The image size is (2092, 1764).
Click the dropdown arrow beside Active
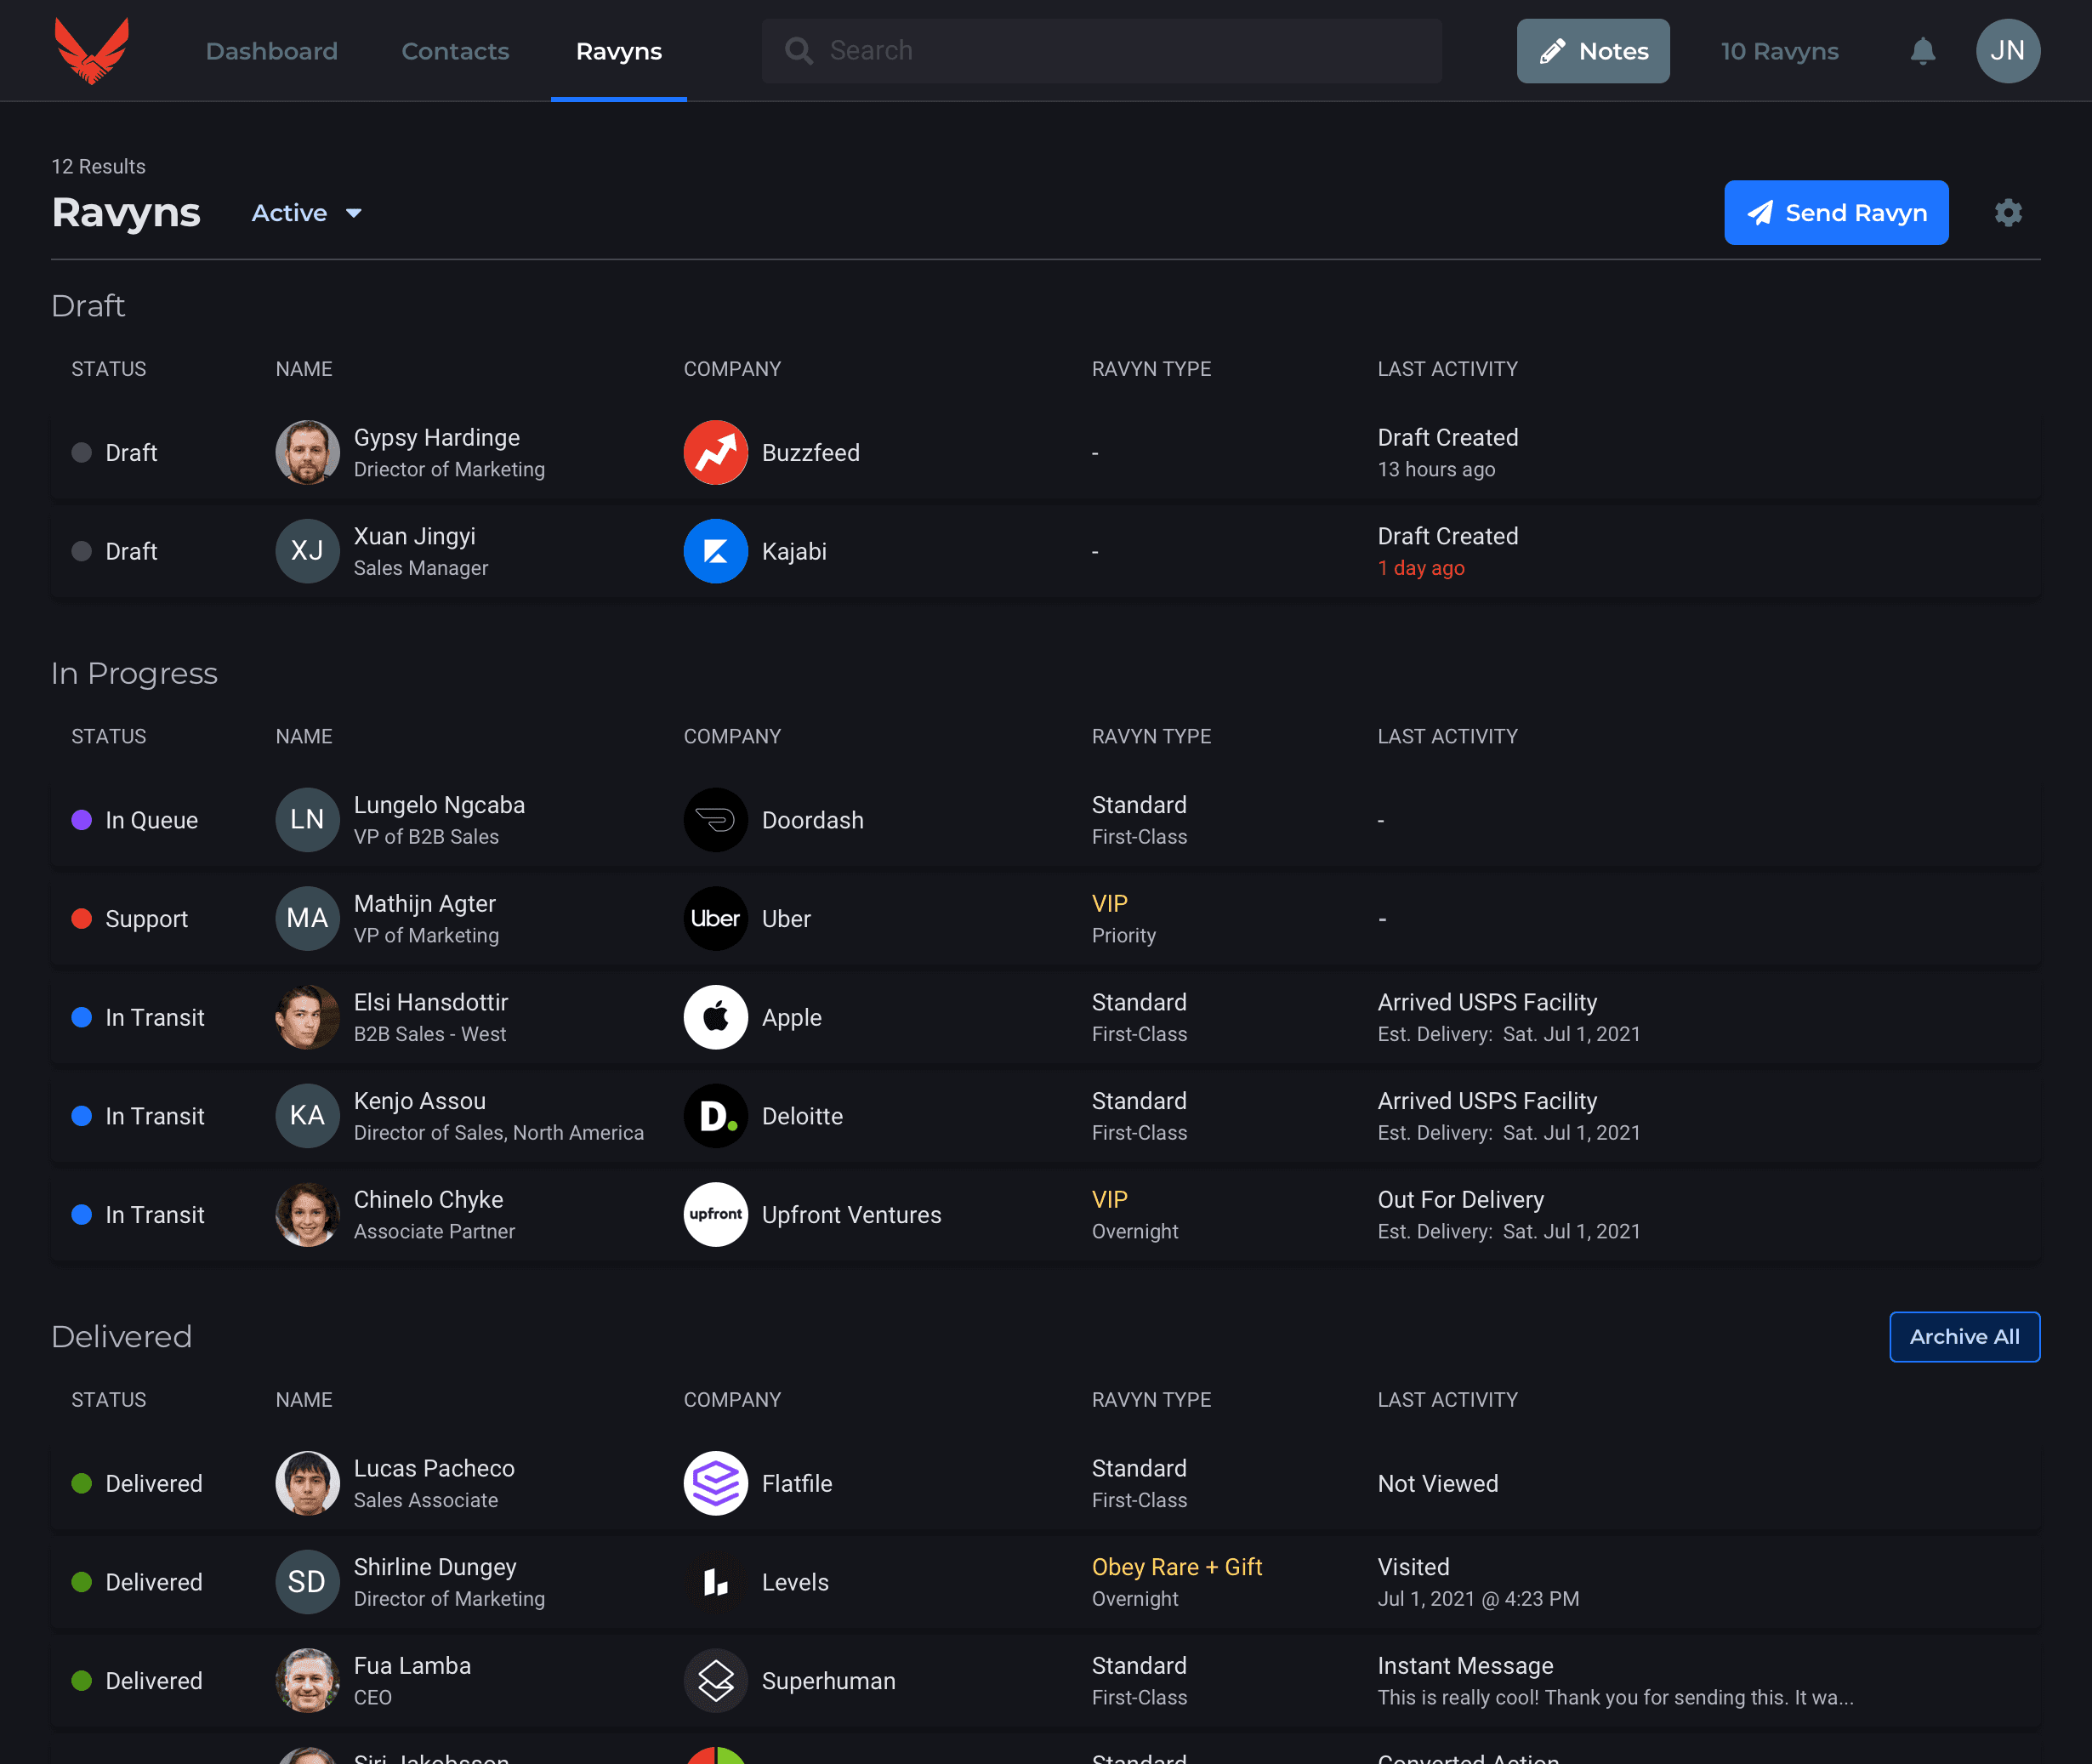pyautogui.click(x=354, y=213)
